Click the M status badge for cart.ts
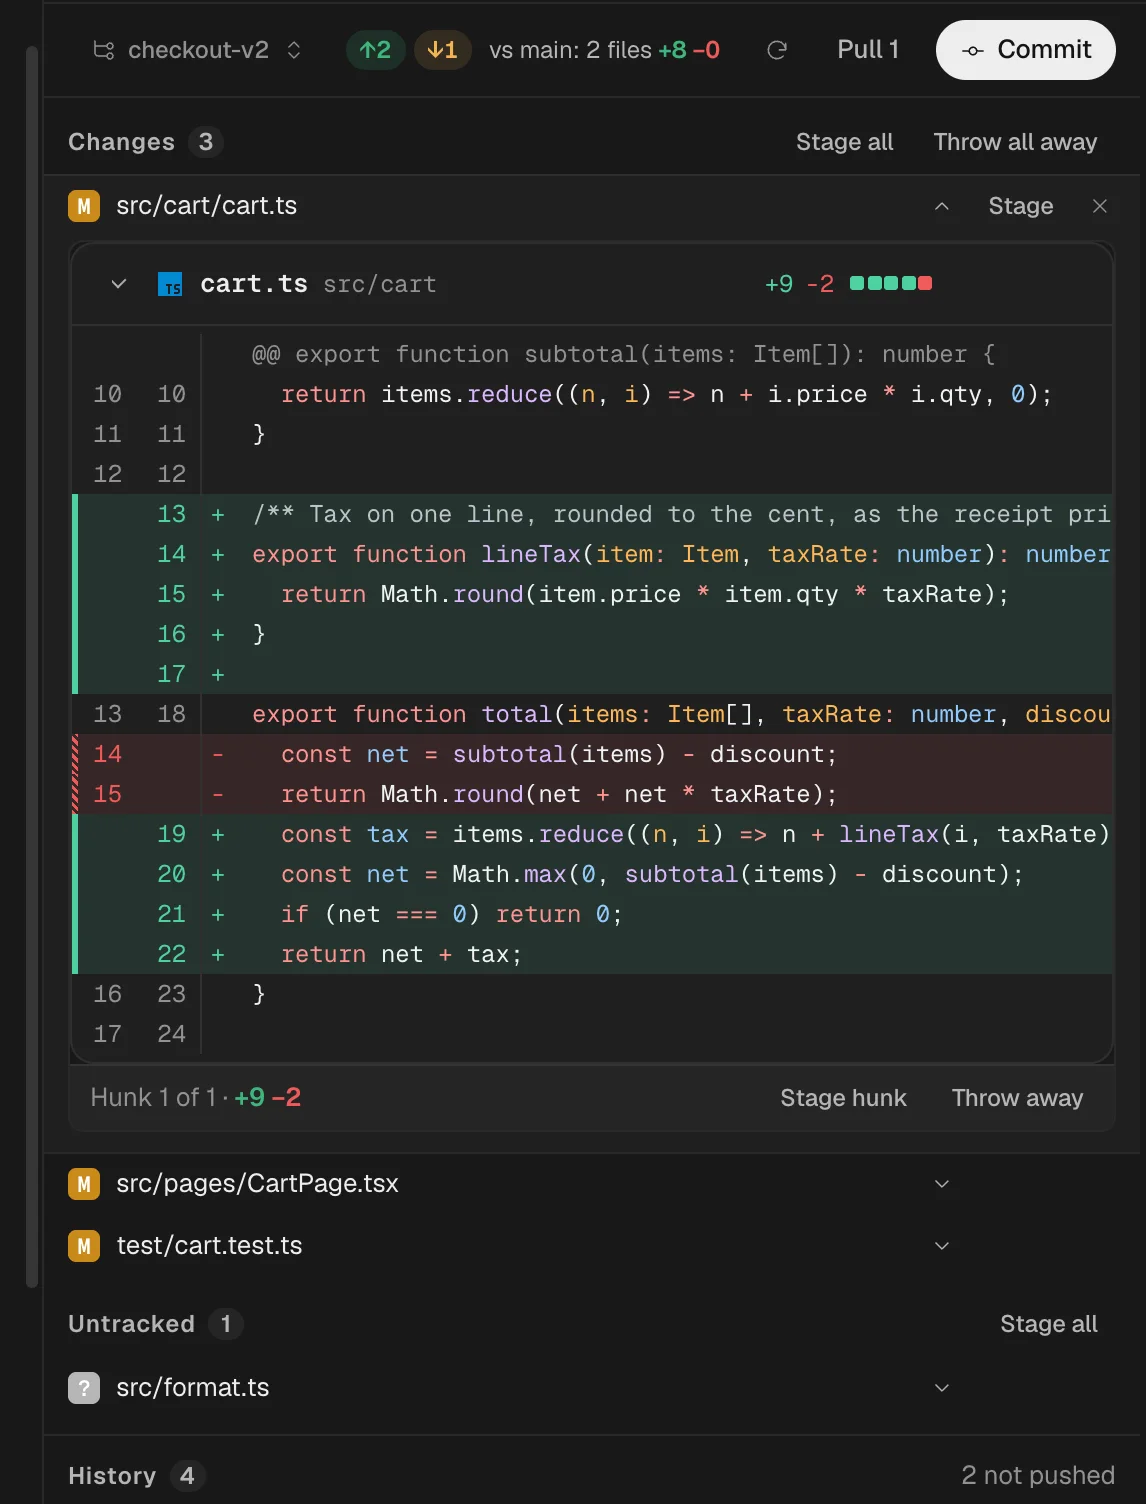The image size is (1146, 1504). point(84,206)
